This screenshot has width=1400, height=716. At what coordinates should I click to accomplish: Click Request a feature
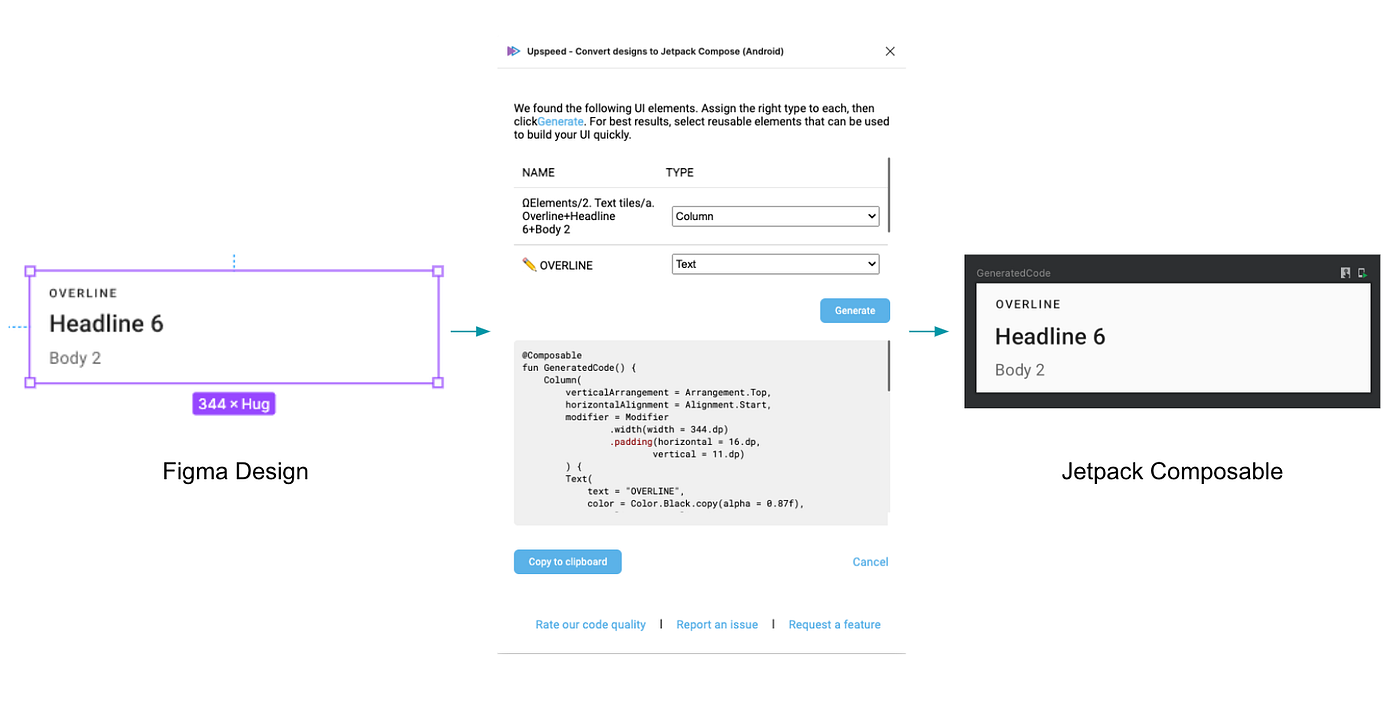coord(834,624)
